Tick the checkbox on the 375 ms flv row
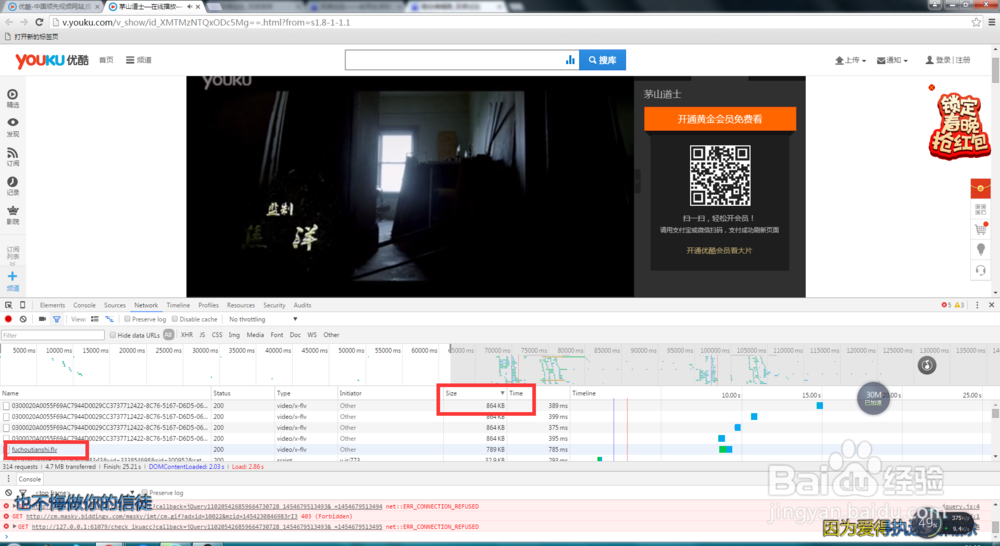This screenshot has height=546, width=1000. coord(6,427)
